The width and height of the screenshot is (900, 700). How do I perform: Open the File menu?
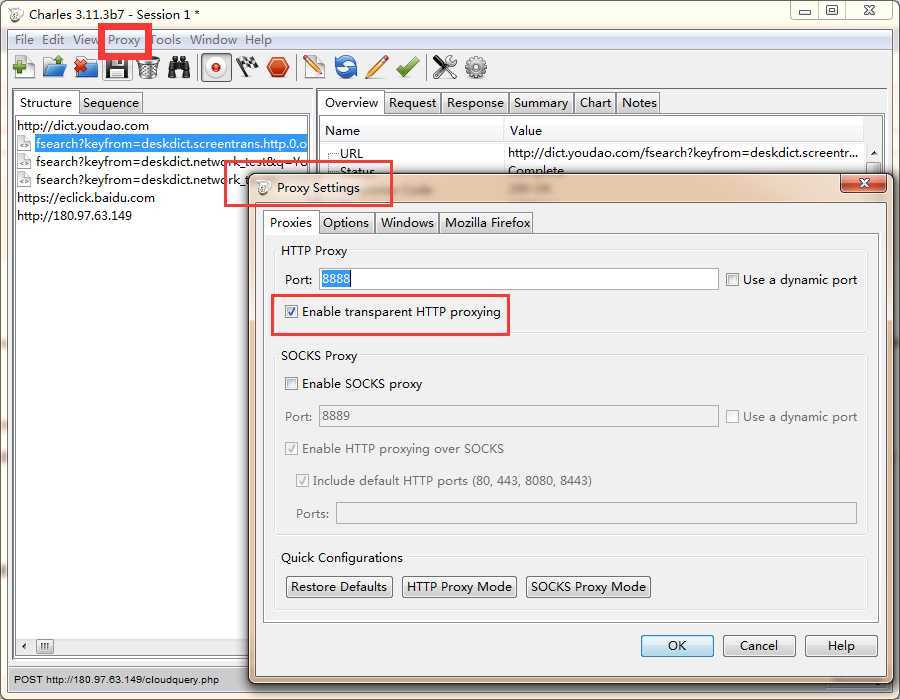click(24, 40)
